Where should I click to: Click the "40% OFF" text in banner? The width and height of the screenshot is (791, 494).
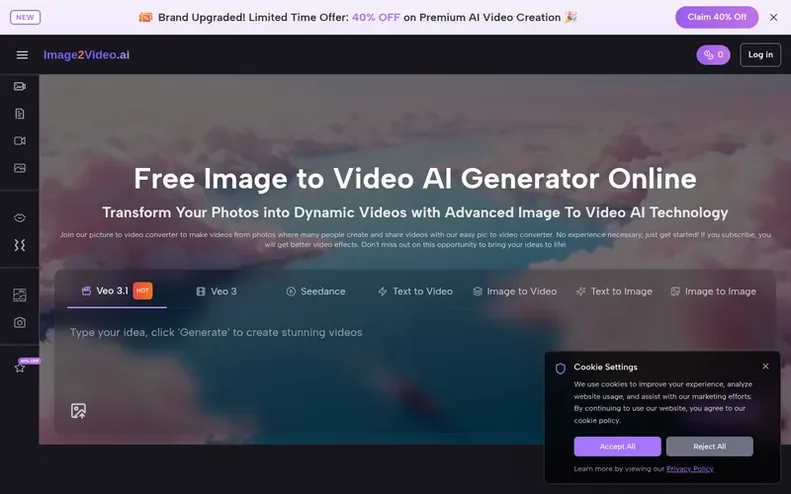376,17
